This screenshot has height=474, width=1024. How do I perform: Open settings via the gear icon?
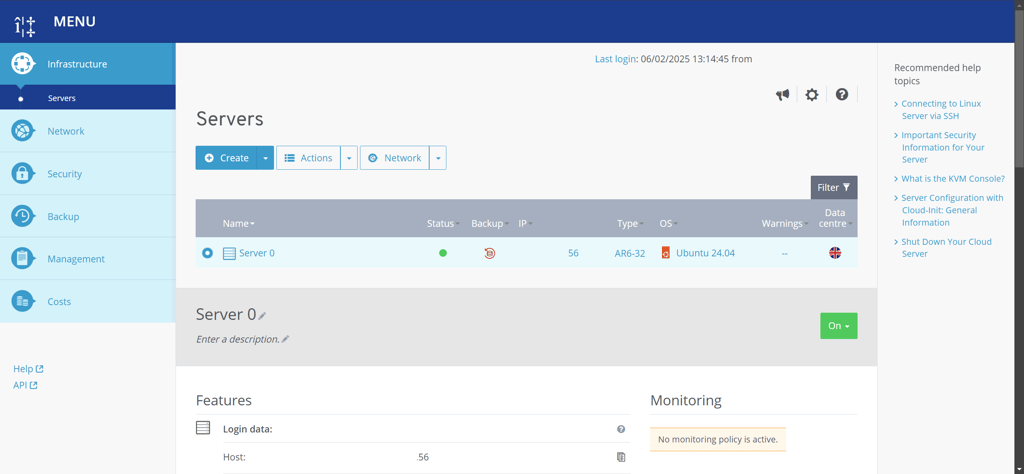click(x=811, y=95)
